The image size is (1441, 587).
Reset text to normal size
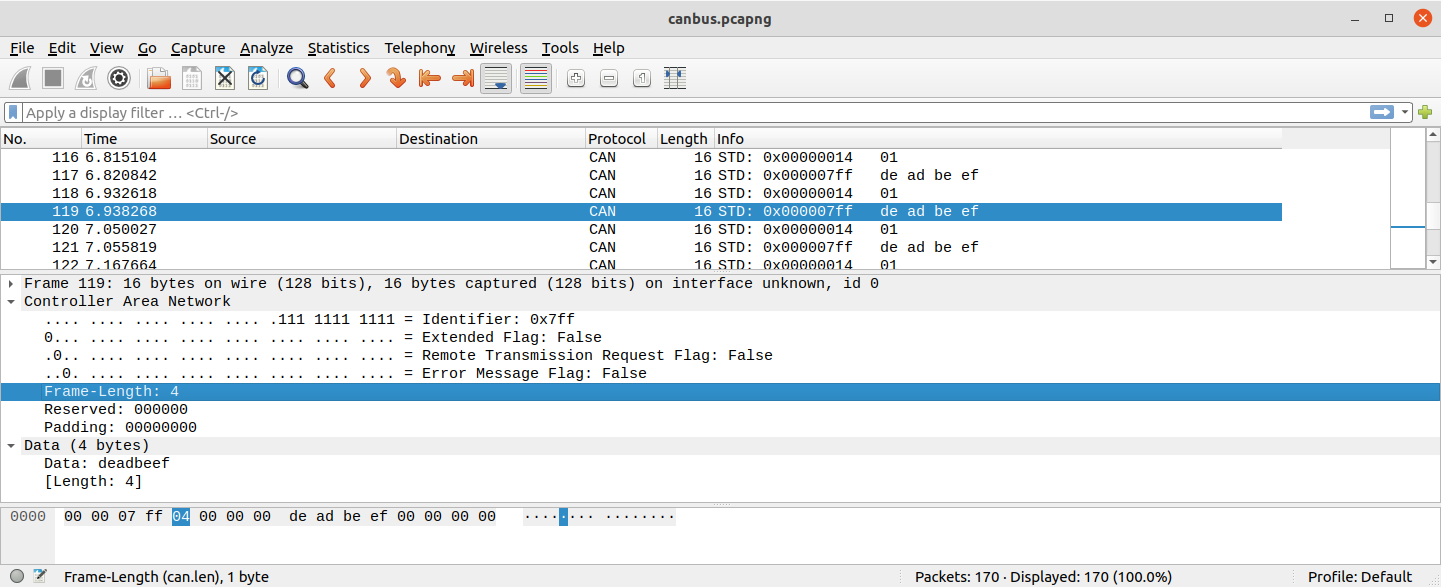tap(642, 78)
